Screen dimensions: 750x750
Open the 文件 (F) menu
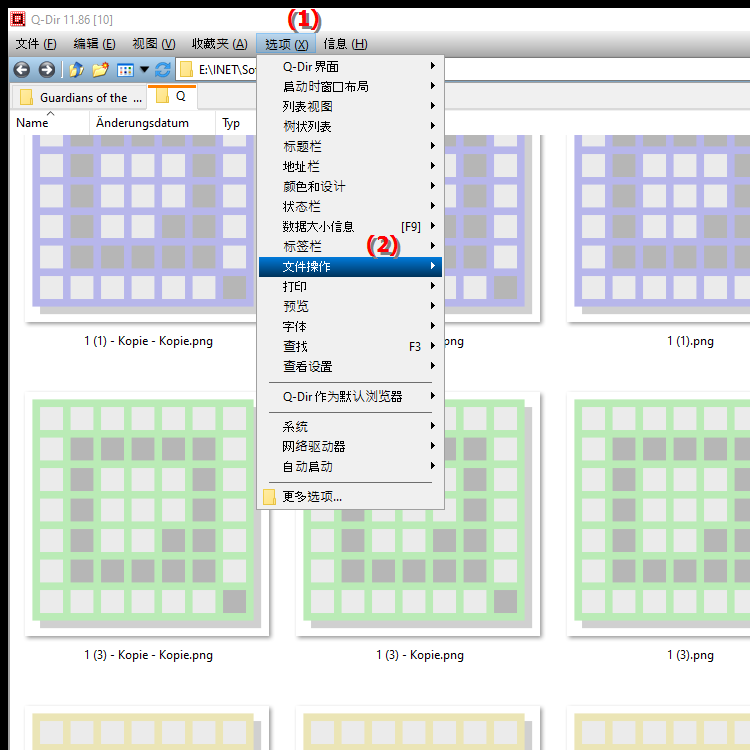tap(36, 44)
